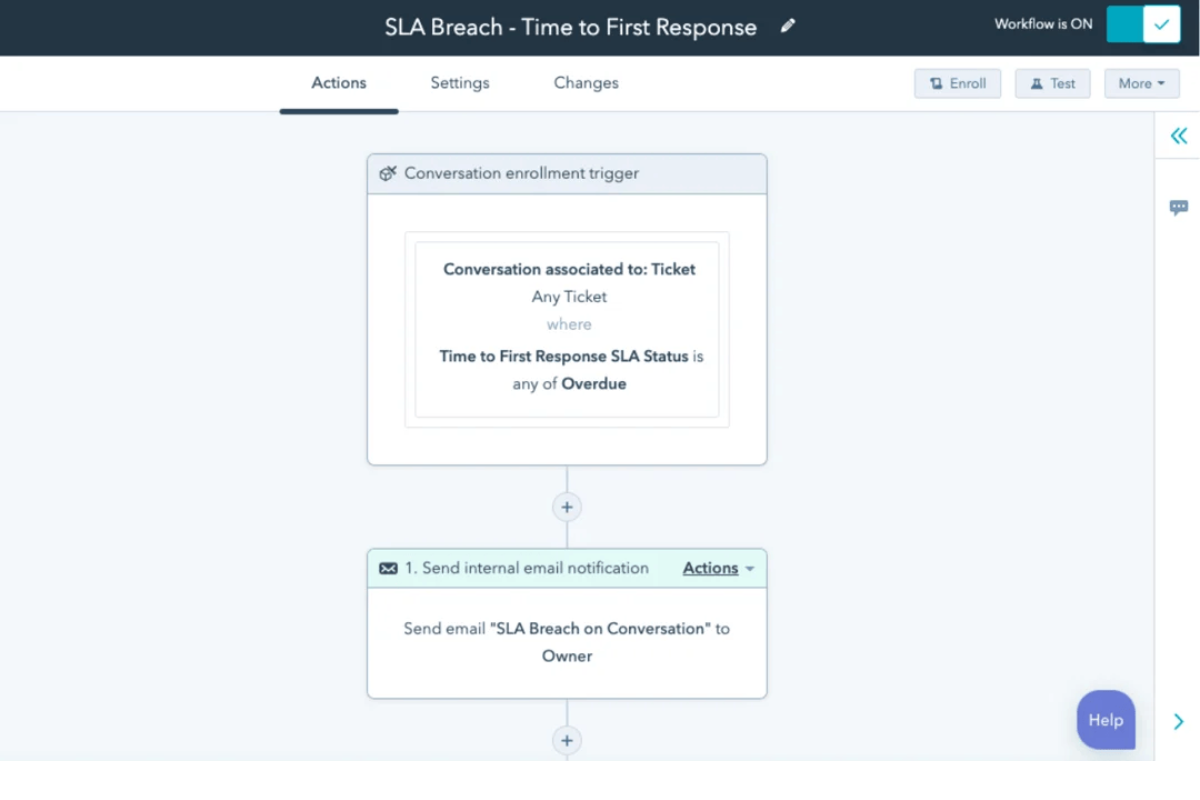The image size is (1200, 800).
Task: Select the Actions tab
Action: [x=338, y=83]
